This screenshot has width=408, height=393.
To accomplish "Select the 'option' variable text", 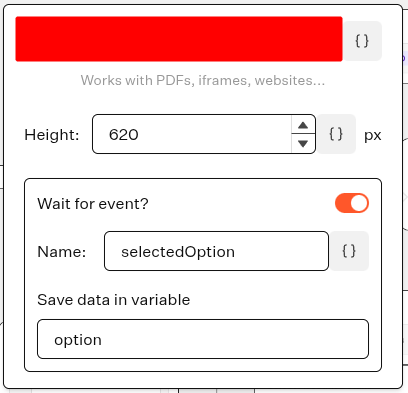I will [78, 340].
